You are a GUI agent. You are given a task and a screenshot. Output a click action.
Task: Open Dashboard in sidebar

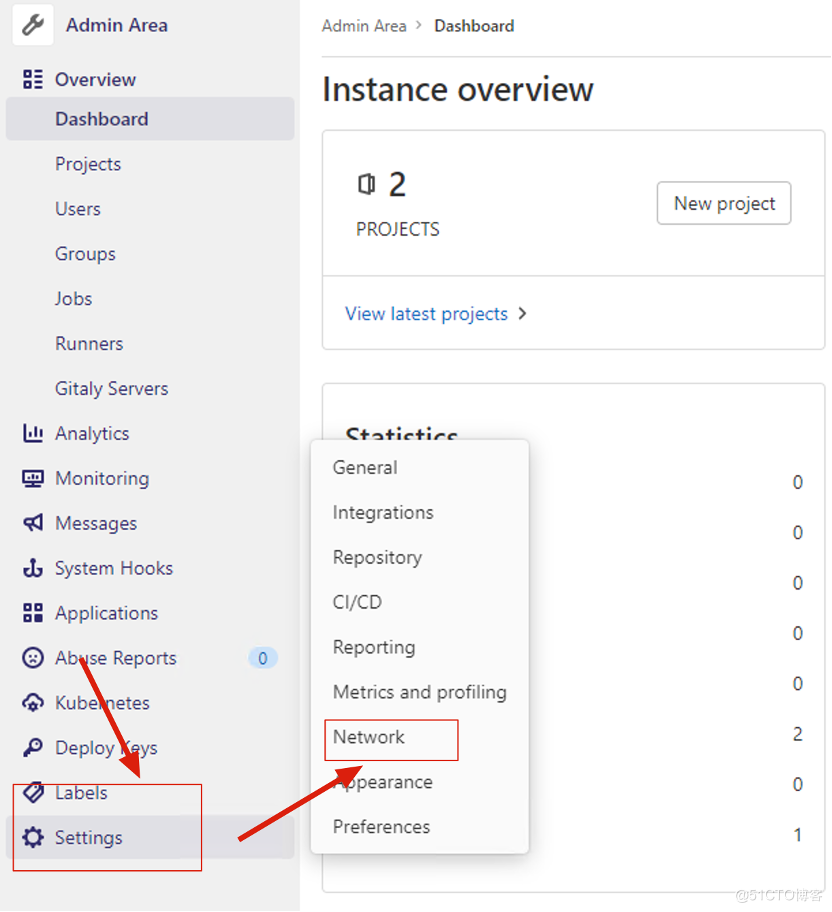(x=150, y=119)
